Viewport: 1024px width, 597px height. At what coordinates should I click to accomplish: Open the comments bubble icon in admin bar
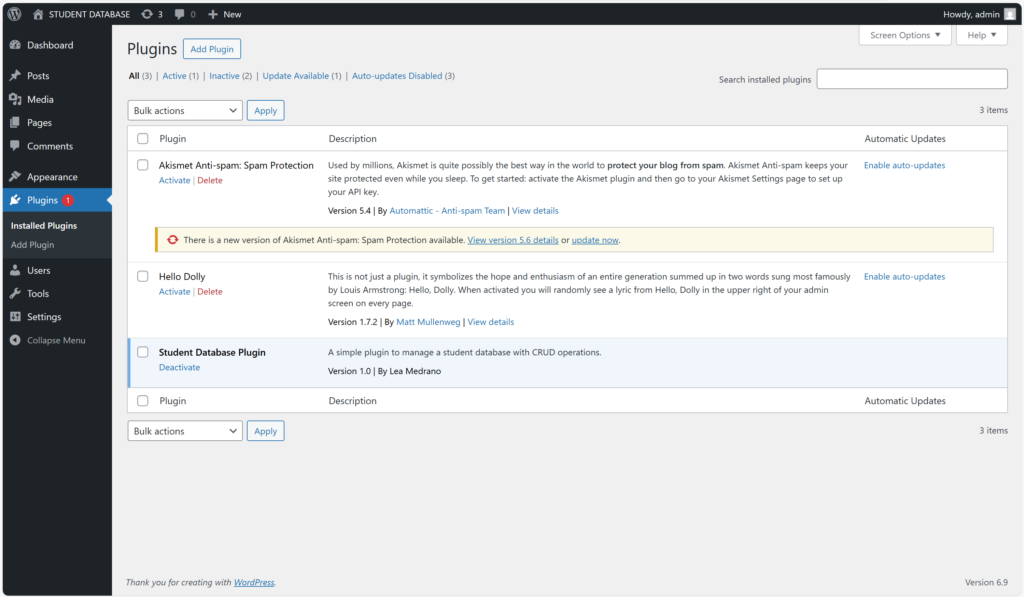[x=179, y=14]
